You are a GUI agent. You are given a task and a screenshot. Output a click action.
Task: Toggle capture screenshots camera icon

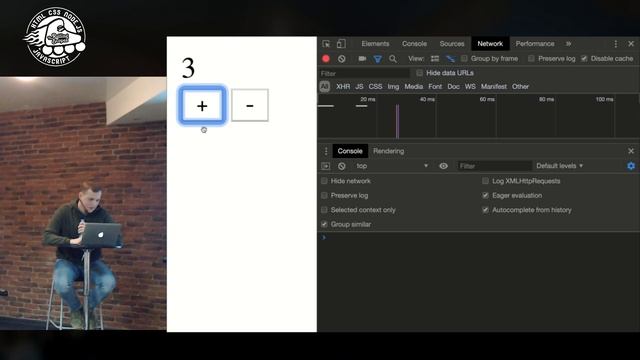pyautogui.click(x=362, y=59)
